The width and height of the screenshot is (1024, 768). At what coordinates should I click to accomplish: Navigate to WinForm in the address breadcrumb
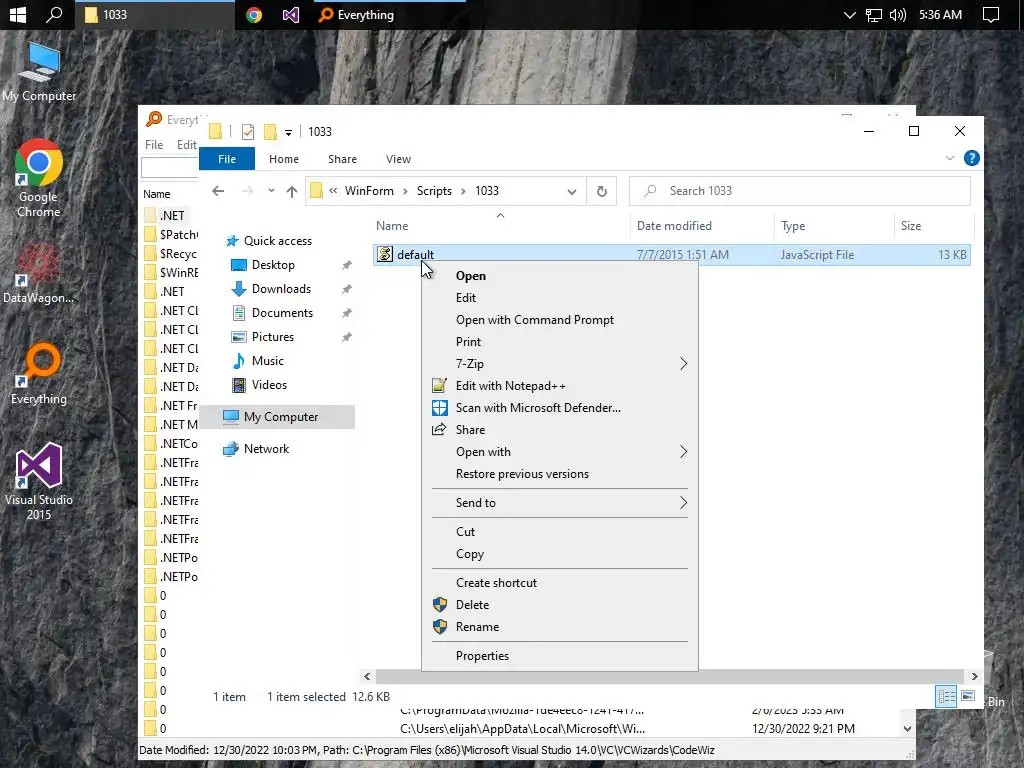[369, 191]
